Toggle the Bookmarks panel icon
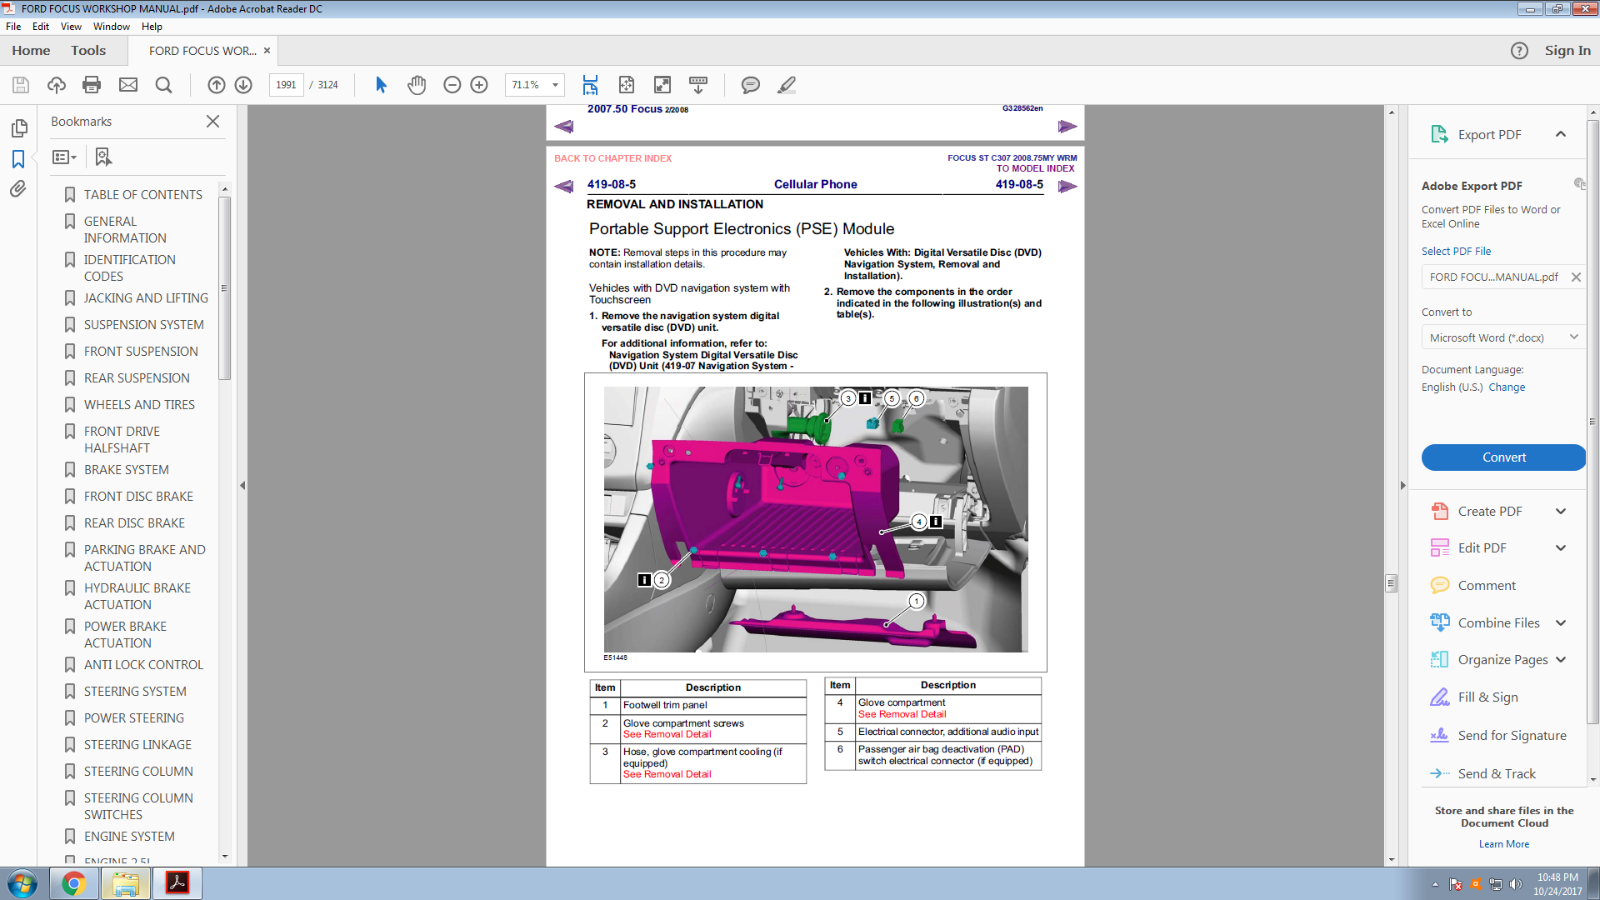 point(18,159)
